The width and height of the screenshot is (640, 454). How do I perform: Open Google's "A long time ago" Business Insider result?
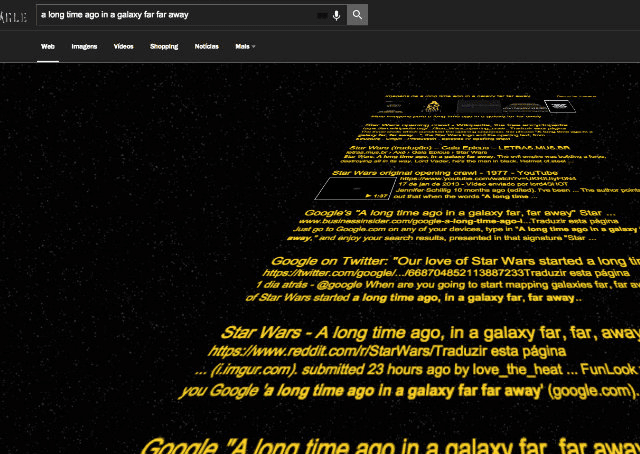(x=460, y=213)
